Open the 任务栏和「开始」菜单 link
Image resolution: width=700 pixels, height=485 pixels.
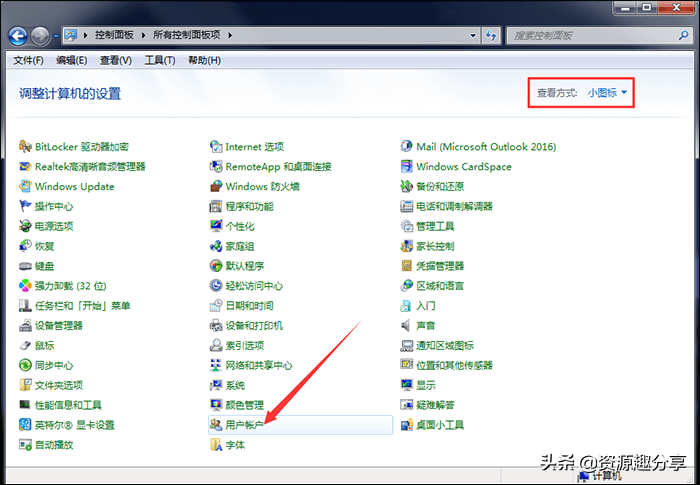[x=83, y=306]
